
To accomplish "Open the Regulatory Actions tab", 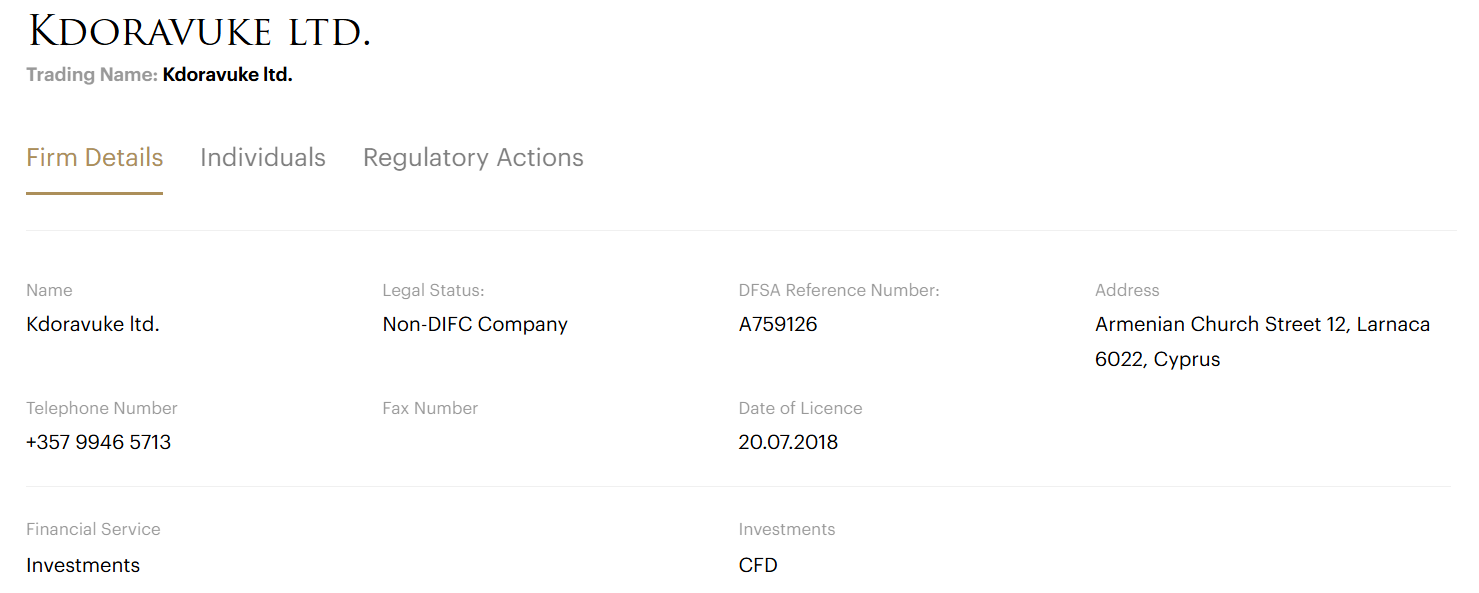I will [x=473, y=158].
